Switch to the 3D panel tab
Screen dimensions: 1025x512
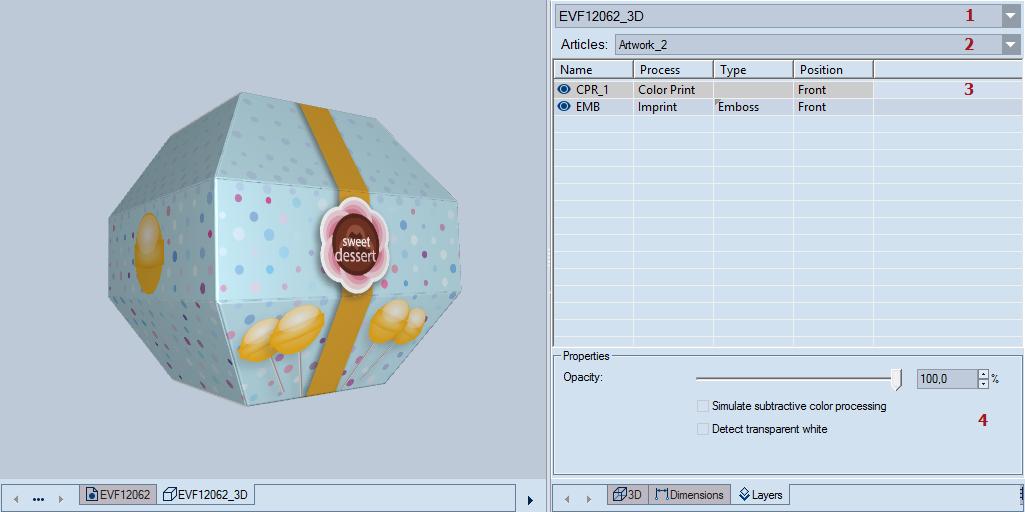pos(627,494)
